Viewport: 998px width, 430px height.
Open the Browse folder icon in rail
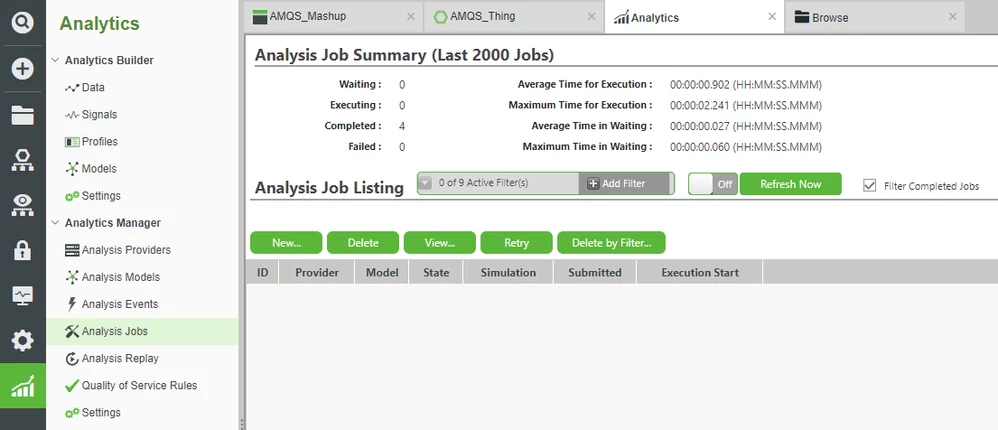[x=22, y=115]
